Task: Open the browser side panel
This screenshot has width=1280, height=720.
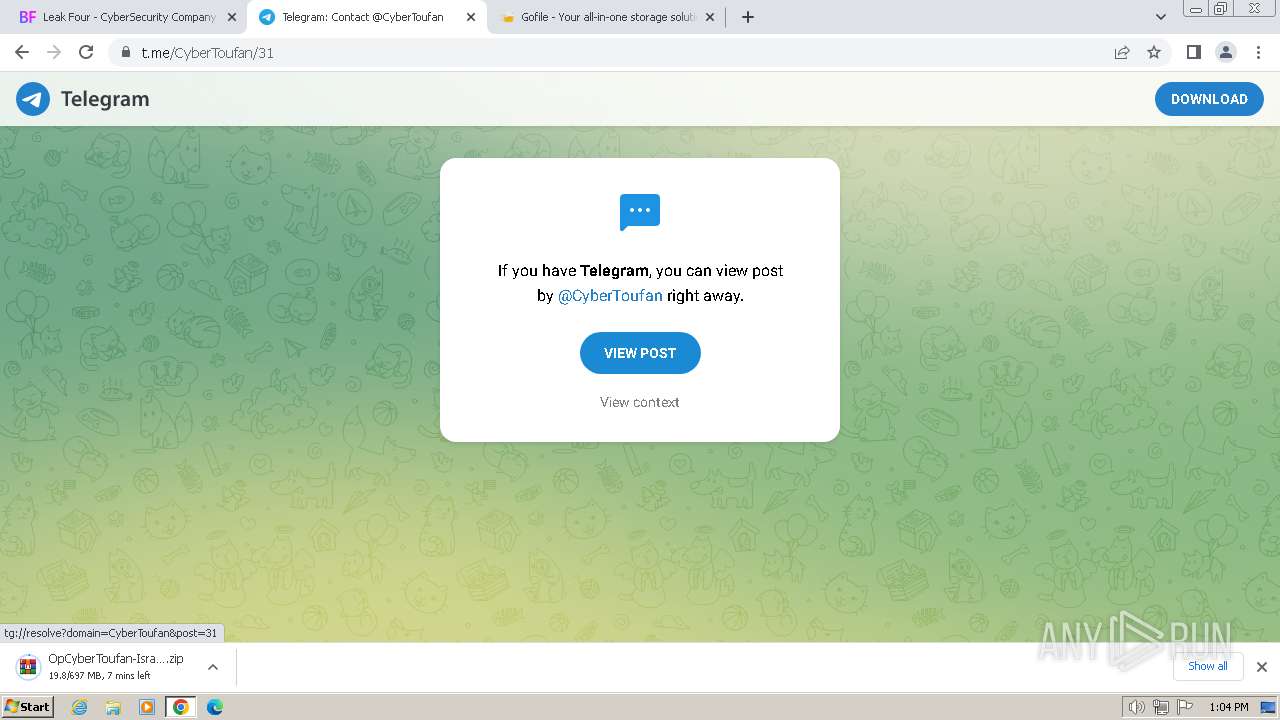Action: click(1193, 52)
